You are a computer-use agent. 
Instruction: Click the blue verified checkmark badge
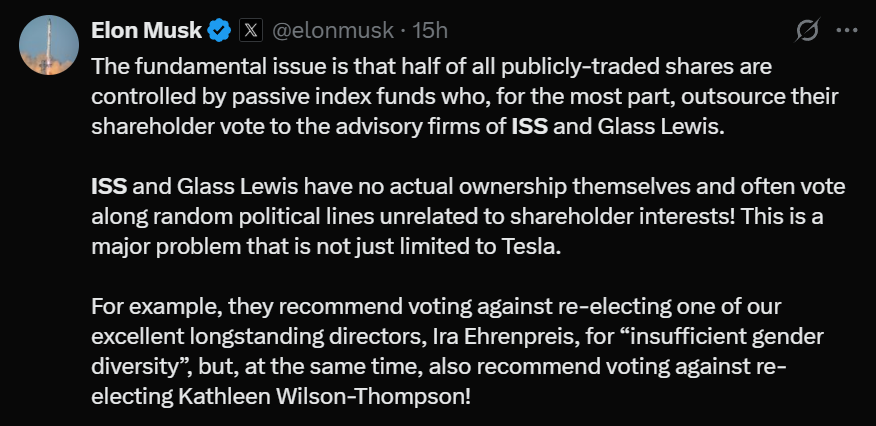coord(219,31)
